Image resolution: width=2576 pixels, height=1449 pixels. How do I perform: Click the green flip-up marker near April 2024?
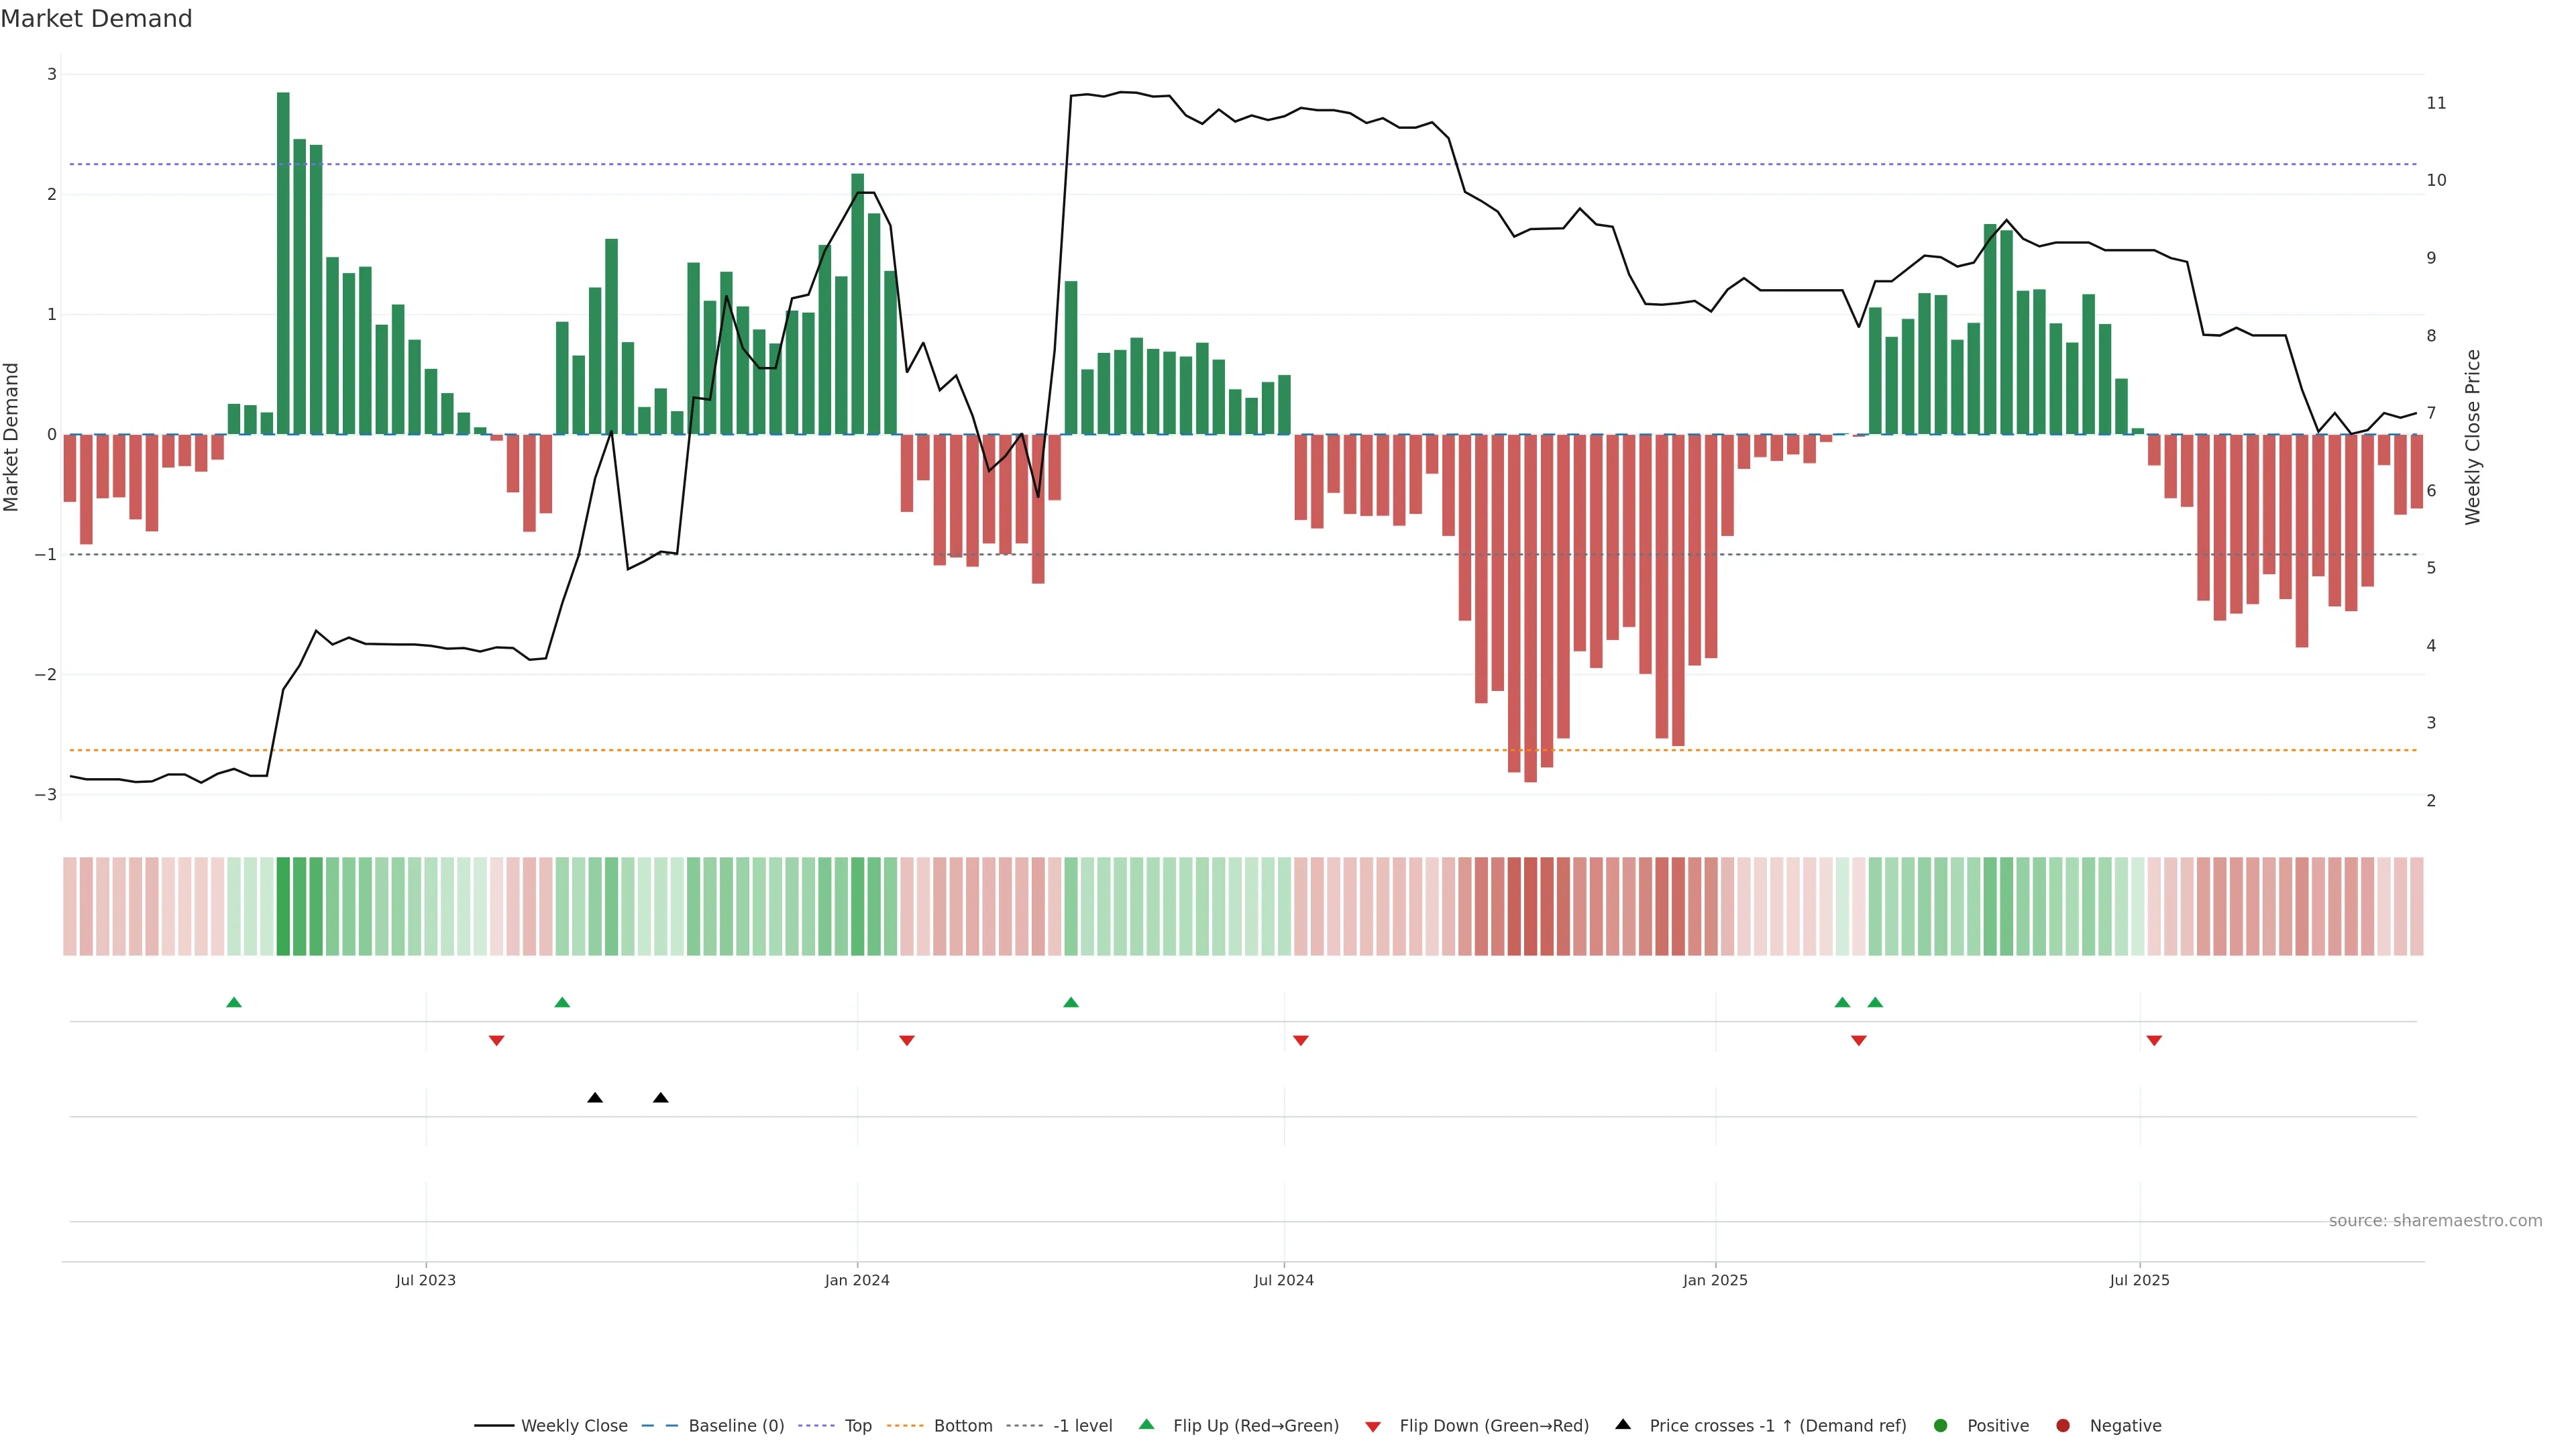pyautogui.click(x=1071, y=1002)
